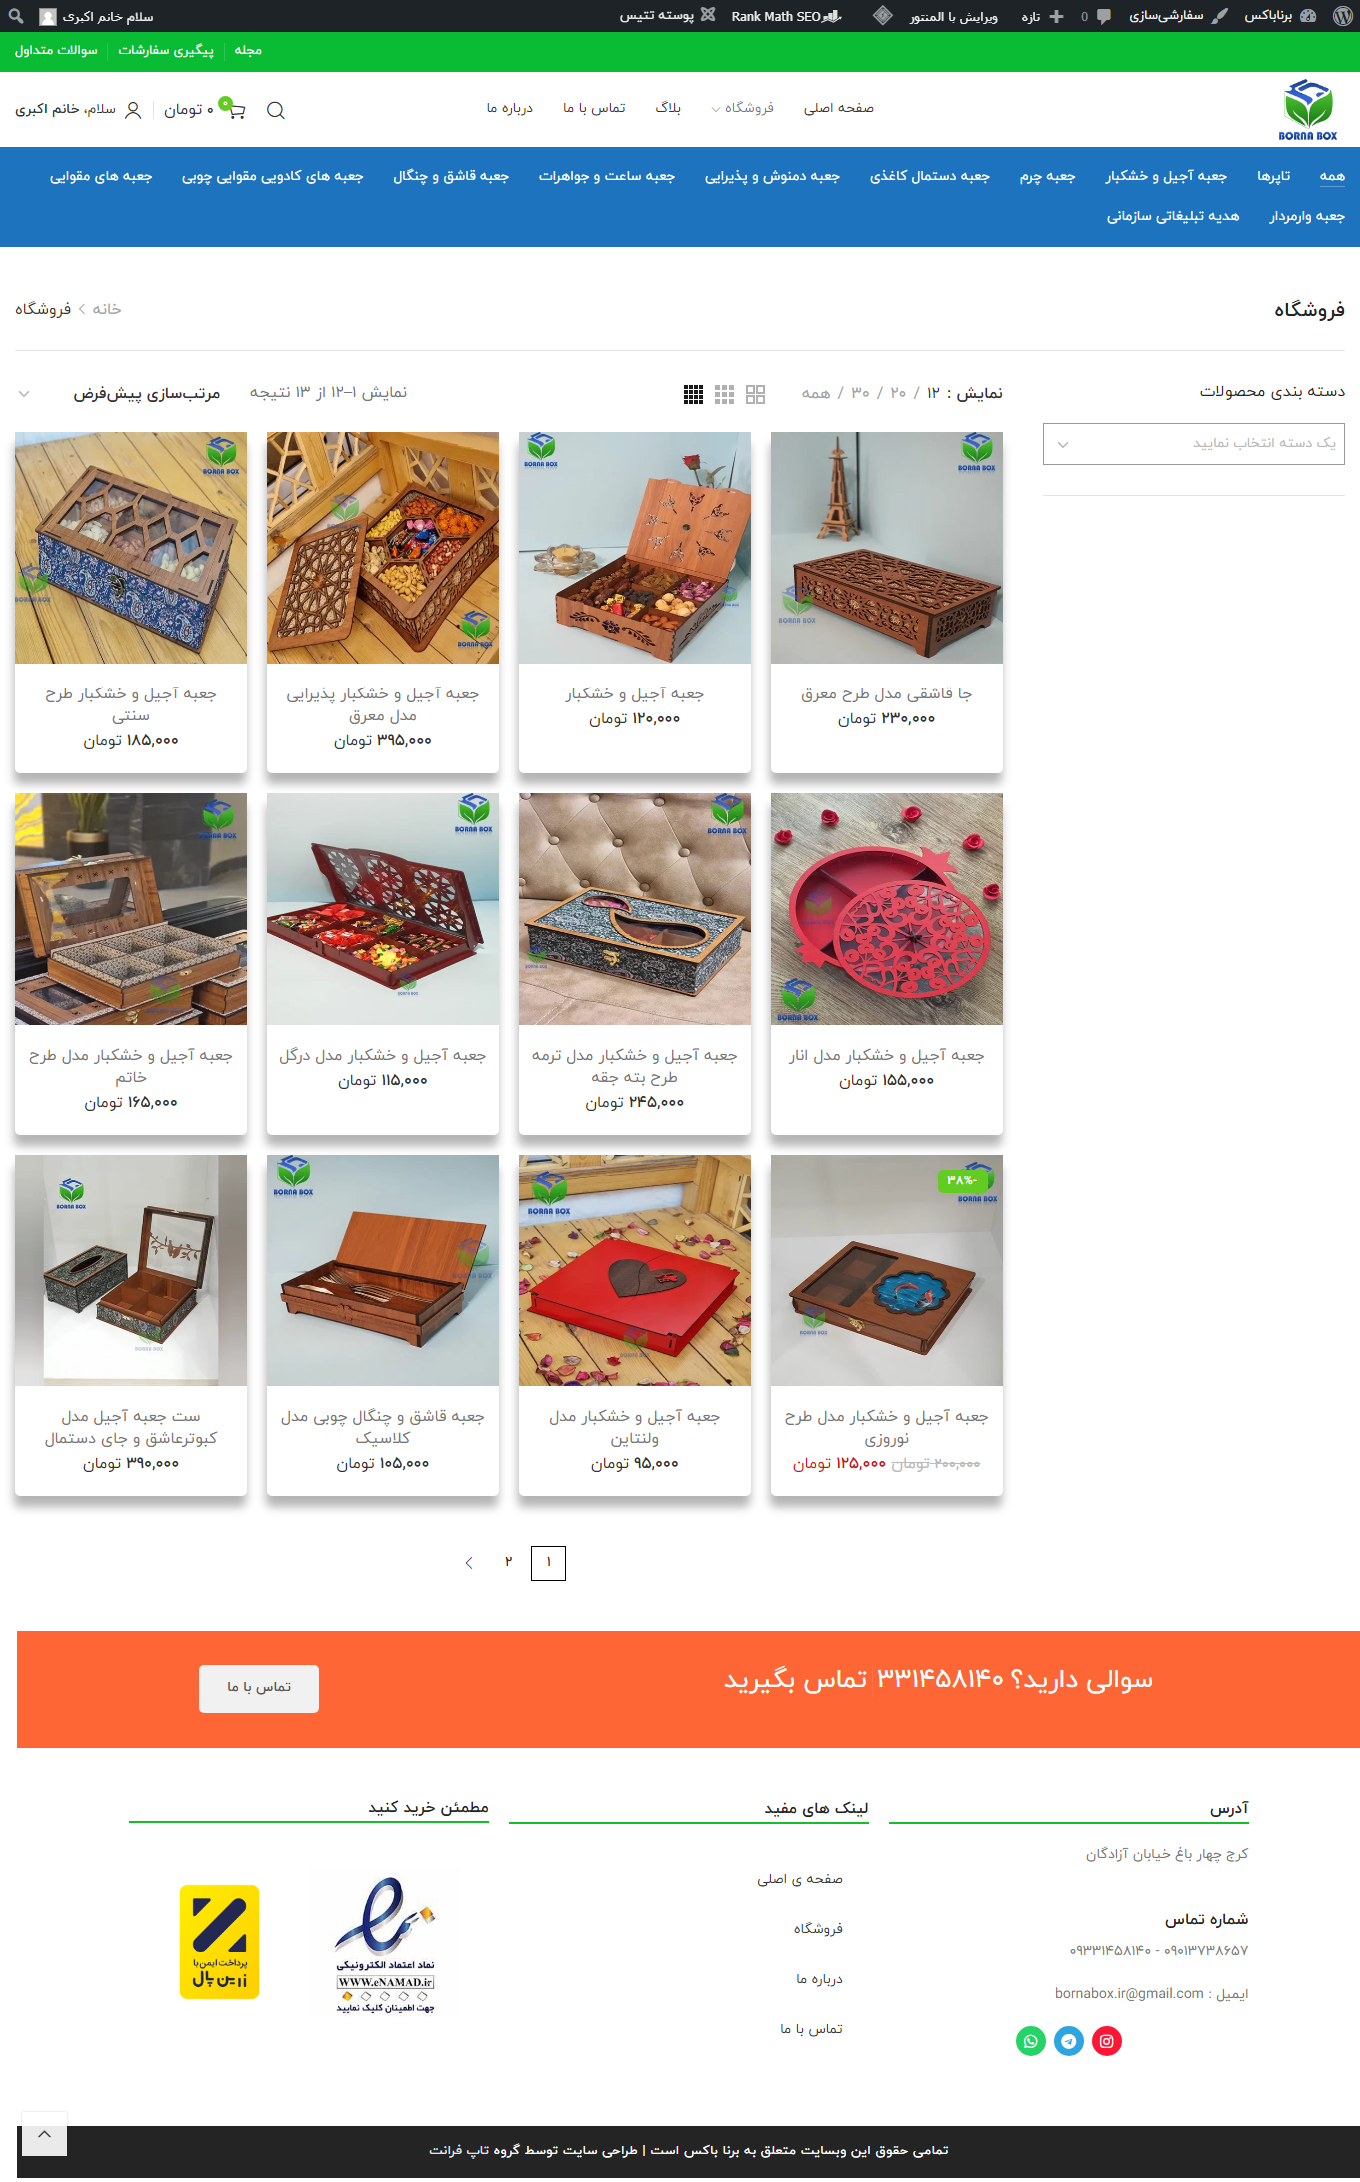Open the shopping cart icon
Screen dimensions: 1360x2182
tap(233, 109)
